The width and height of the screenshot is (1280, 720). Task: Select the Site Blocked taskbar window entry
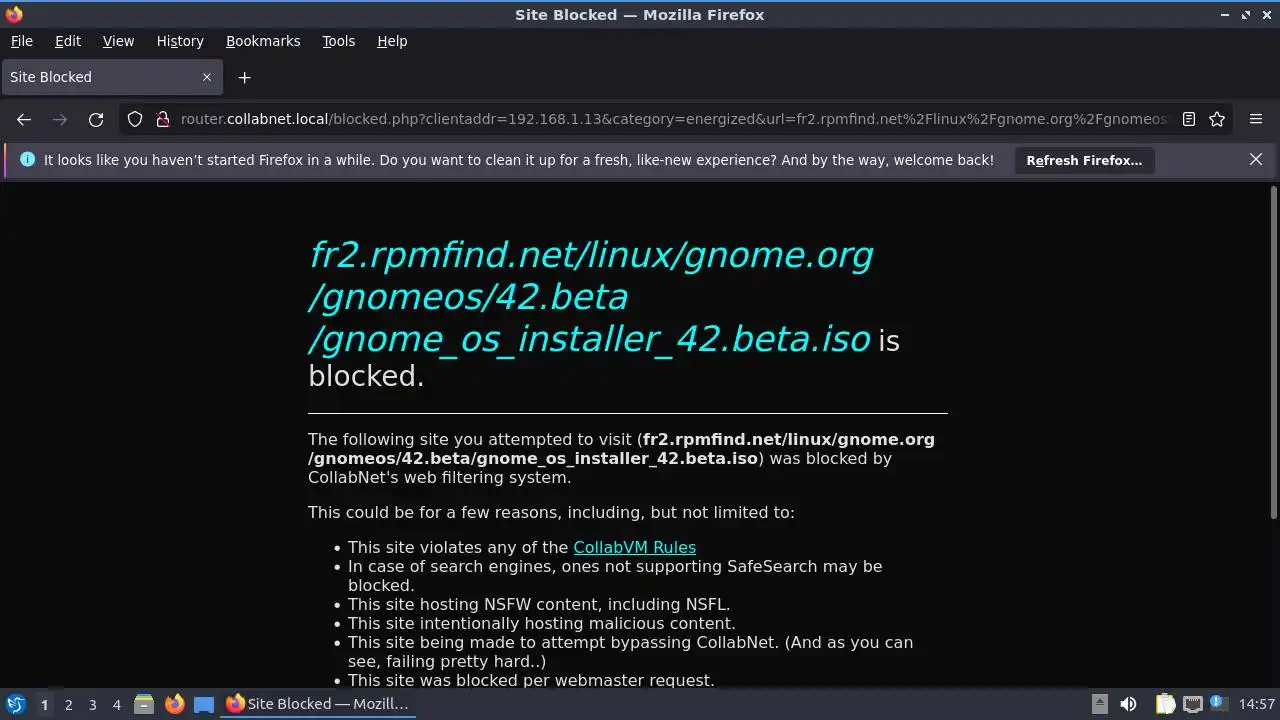pyautogui.click(x=317, y=704)
